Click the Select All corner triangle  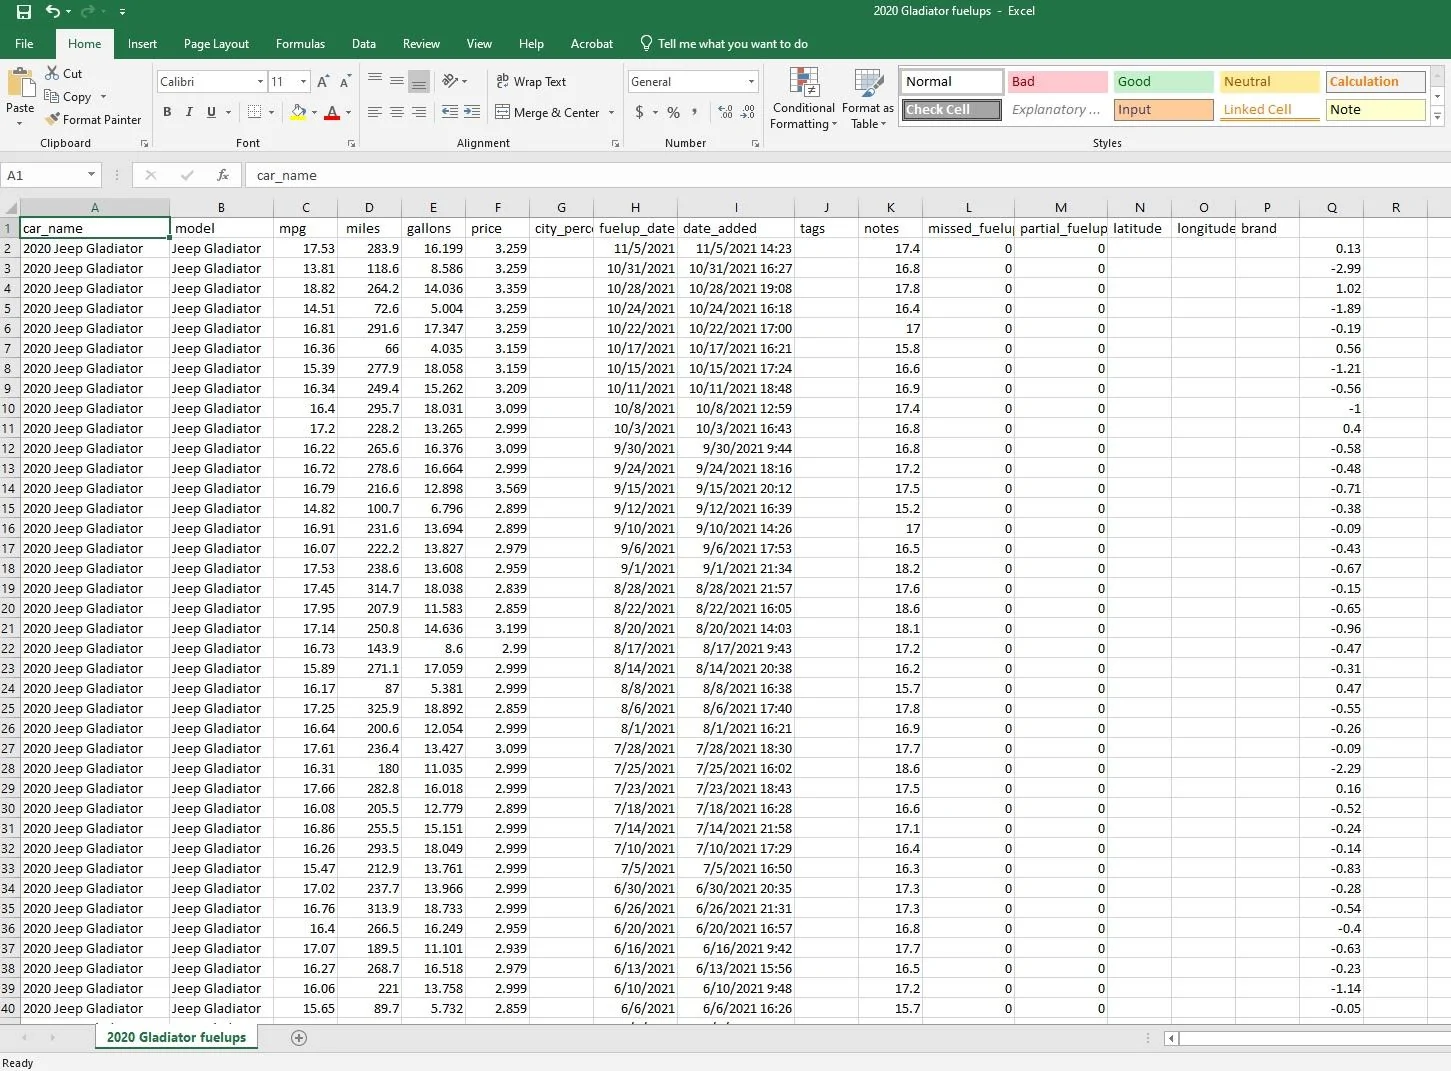point(10,208)
